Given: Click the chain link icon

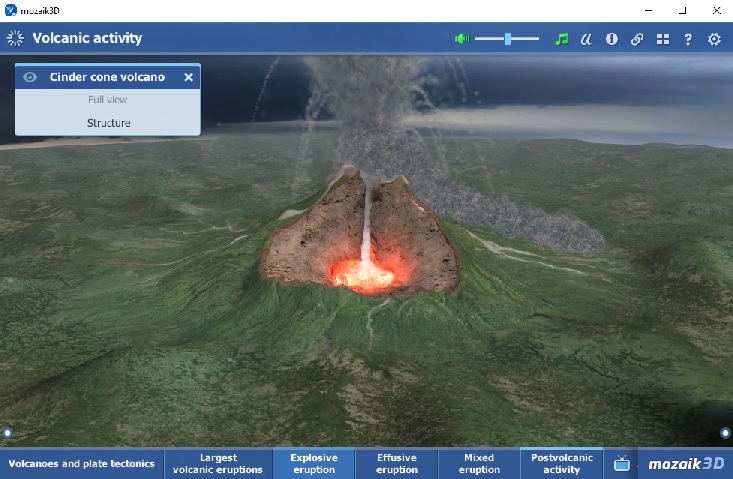Looking at the screenshot, I should click(637, 39).
